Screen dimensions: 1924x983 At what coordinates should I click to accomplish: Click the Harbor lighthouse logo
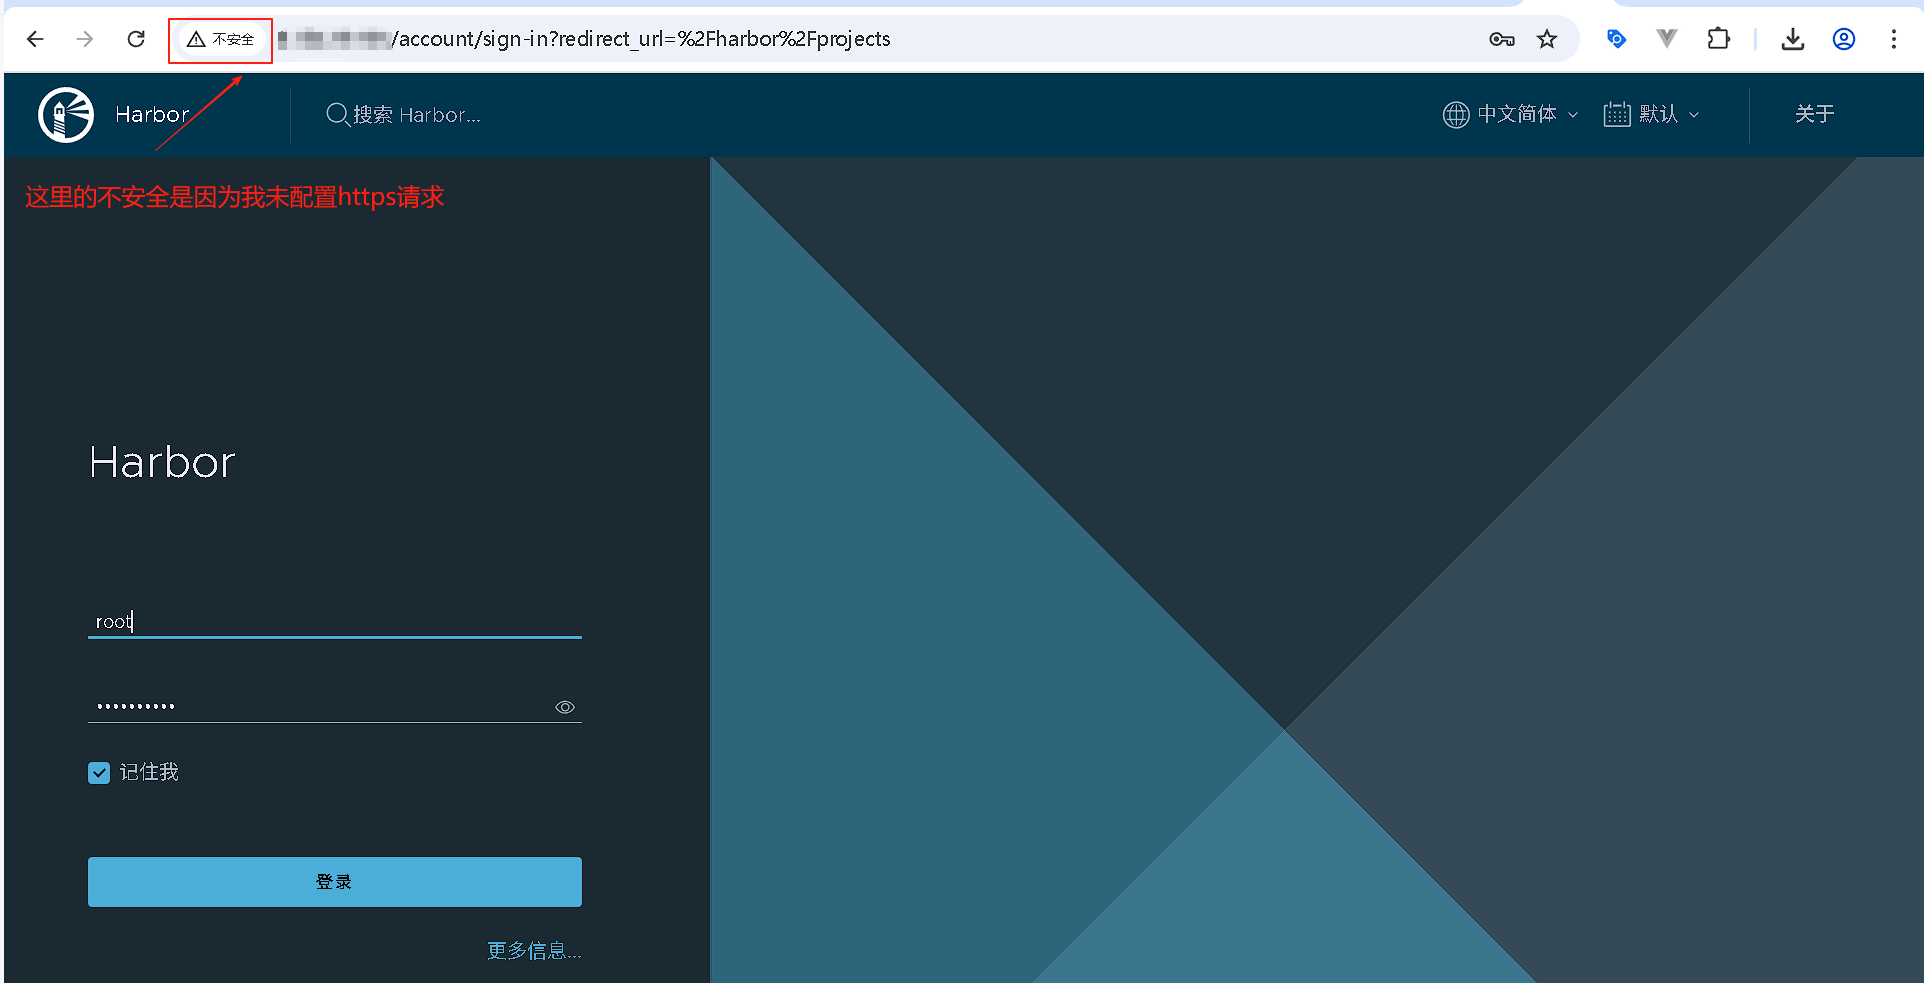[66, 115]
